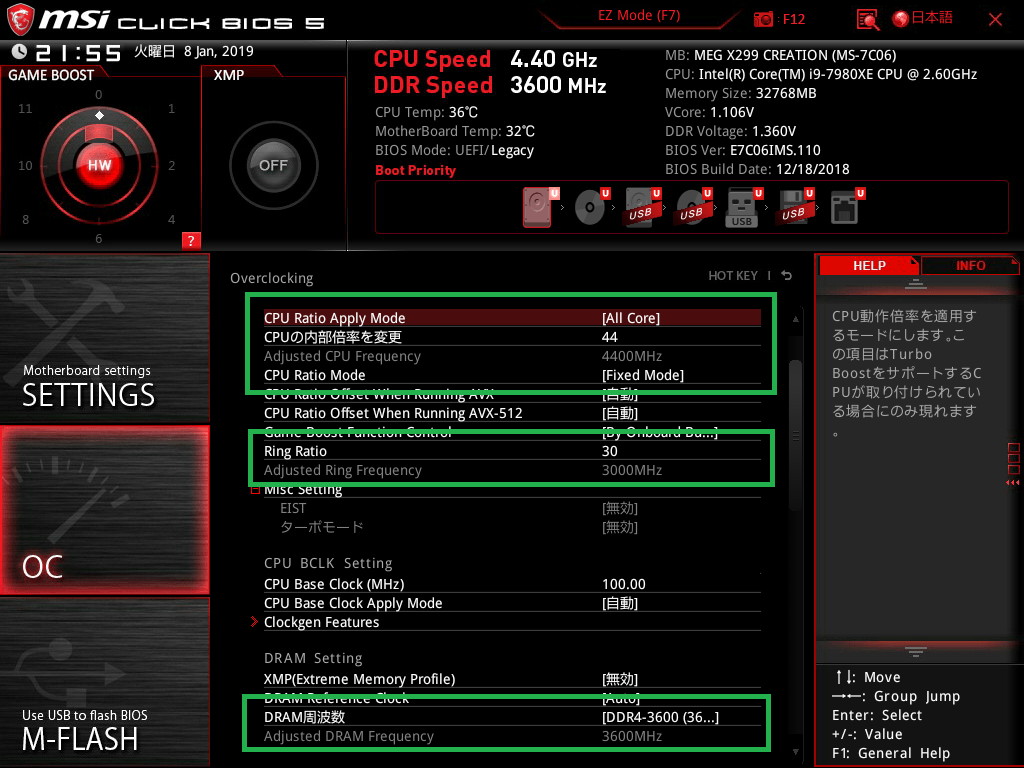Click the MotherBoard Temp 32℃ reading
Screen dimensions: 1024x768
(x=455, y=131)
